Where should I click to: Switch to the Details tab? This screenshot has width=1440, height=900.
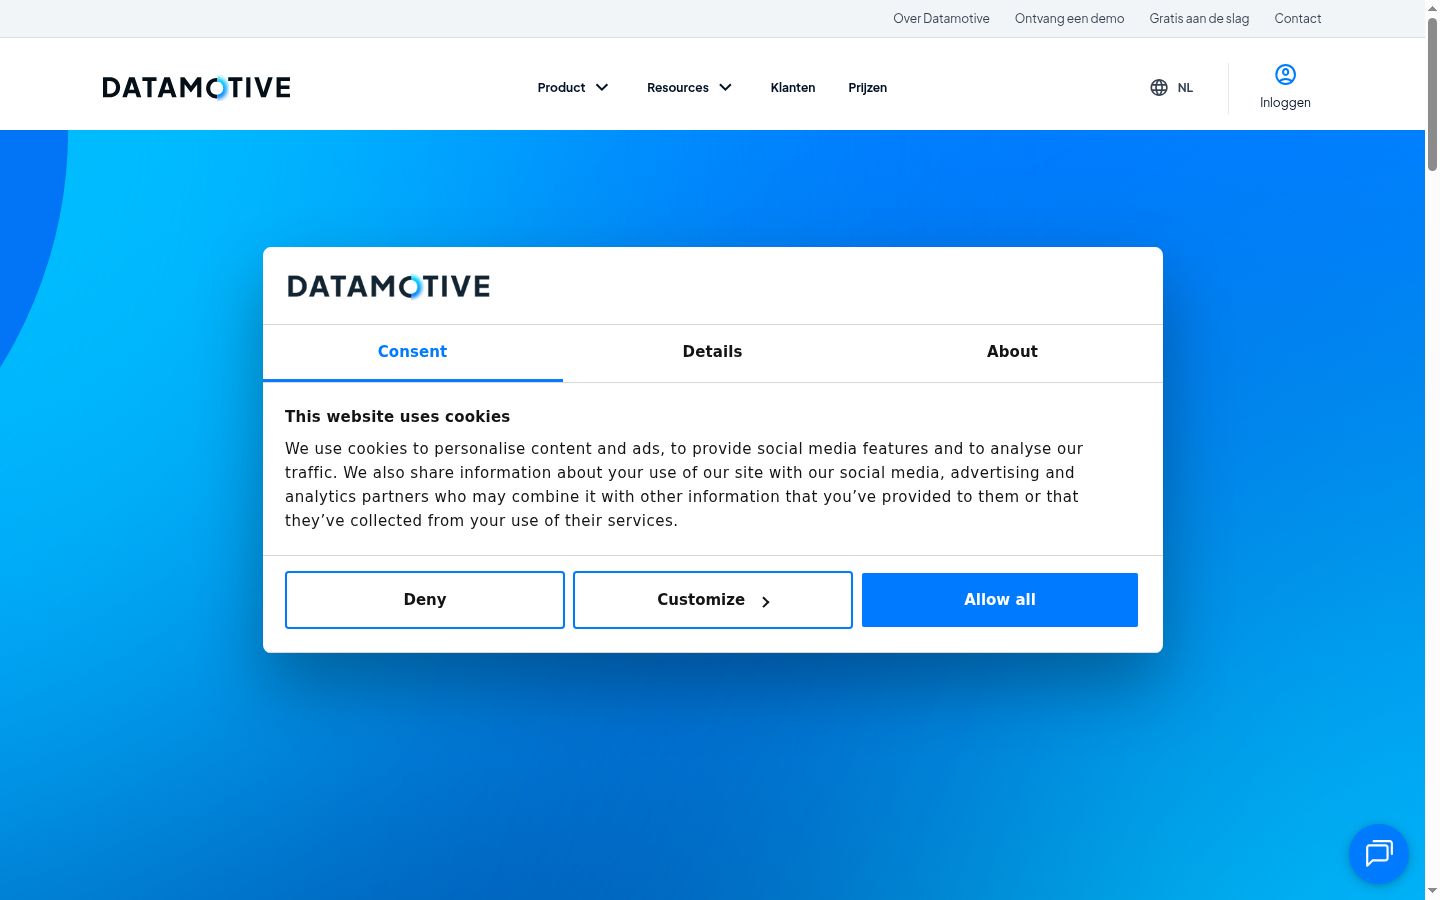click(x=713, y=352)
